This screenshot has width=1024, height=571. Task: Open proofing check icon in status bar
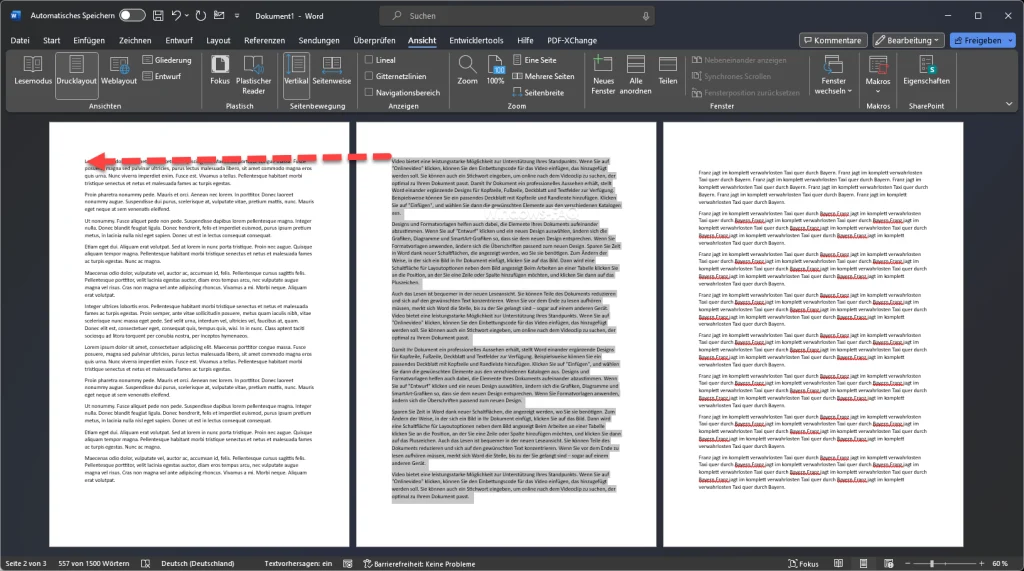[146, 564]
